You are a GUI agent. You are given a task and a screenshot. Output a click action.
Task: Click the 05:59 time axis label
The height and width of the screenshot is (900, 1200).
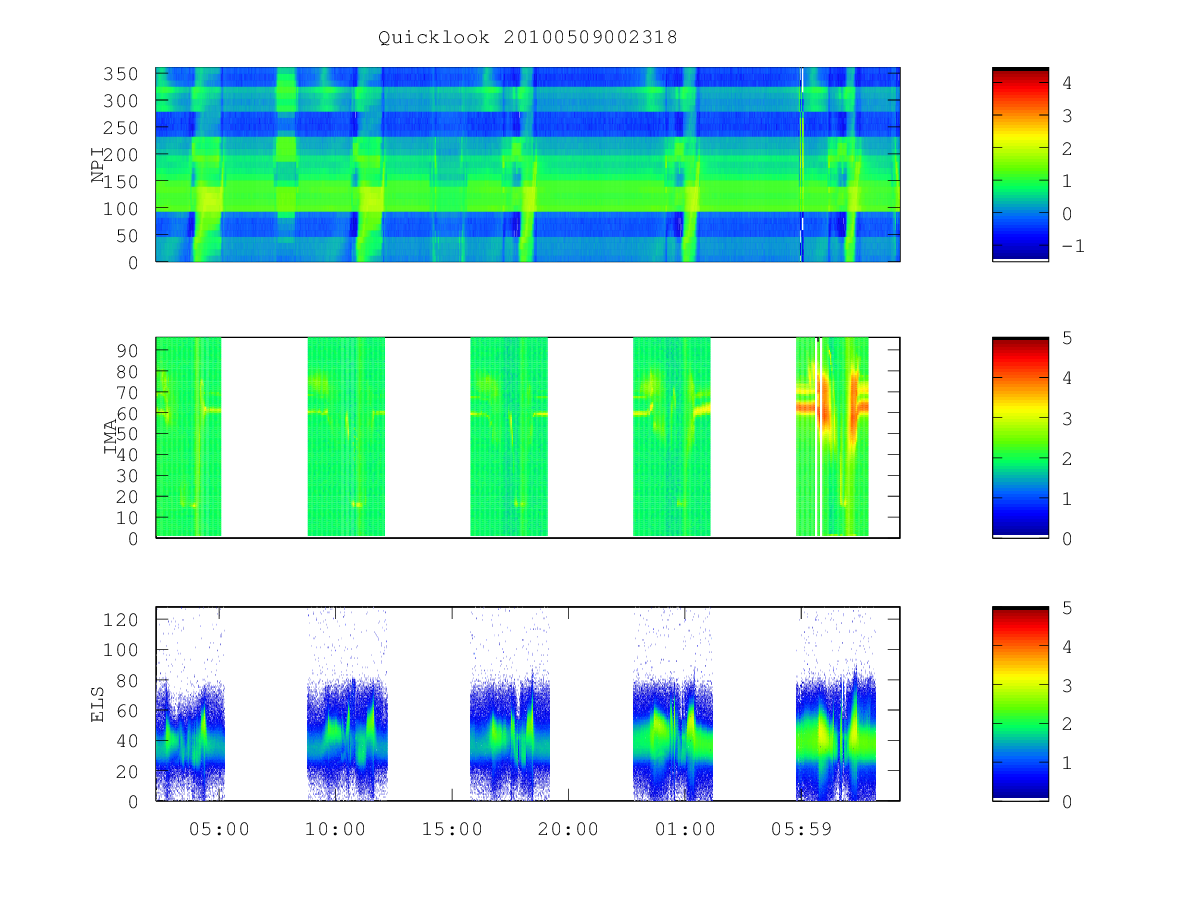click(801, 829)
